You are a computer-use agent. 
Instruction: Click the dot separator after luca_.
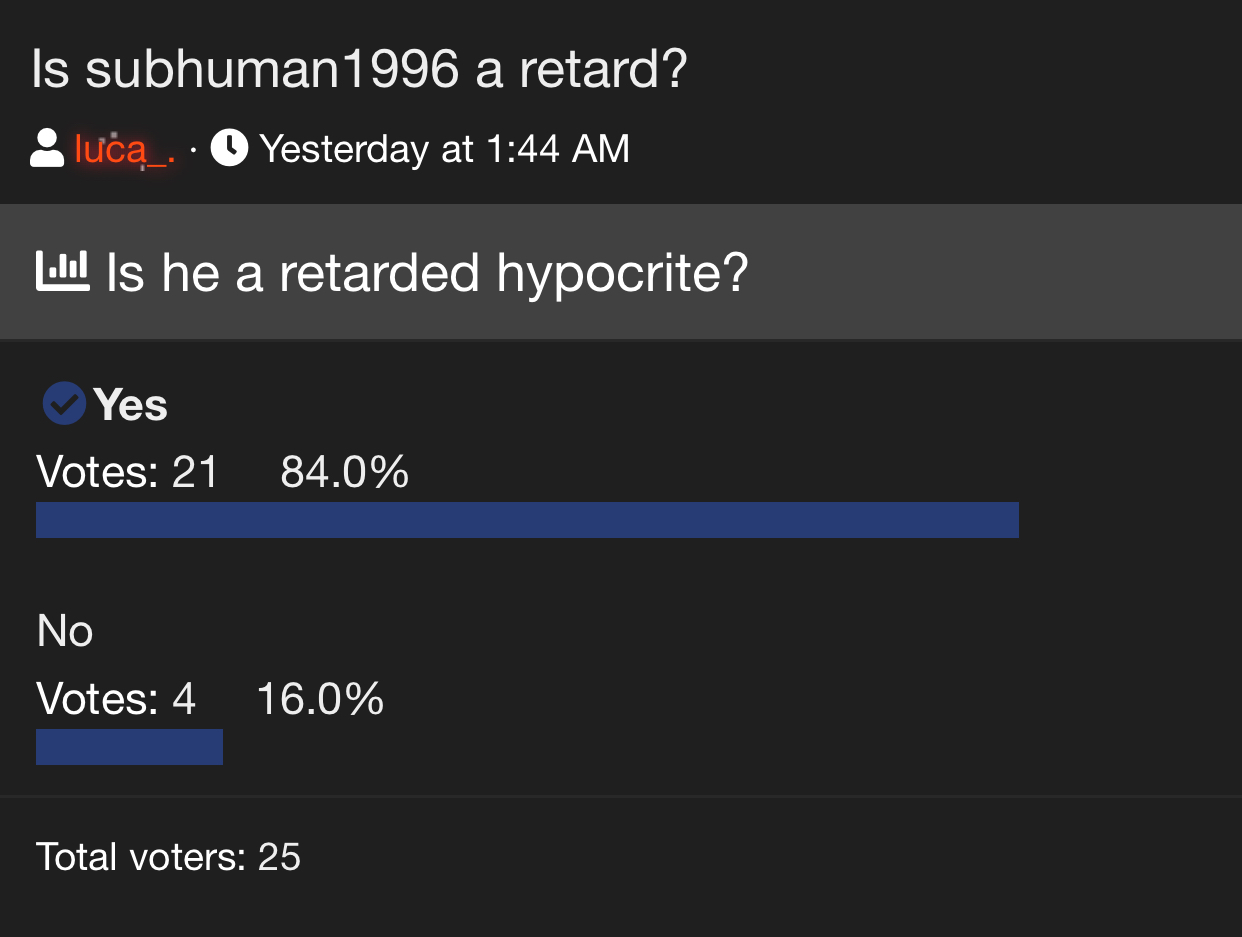tap(193, 150)
